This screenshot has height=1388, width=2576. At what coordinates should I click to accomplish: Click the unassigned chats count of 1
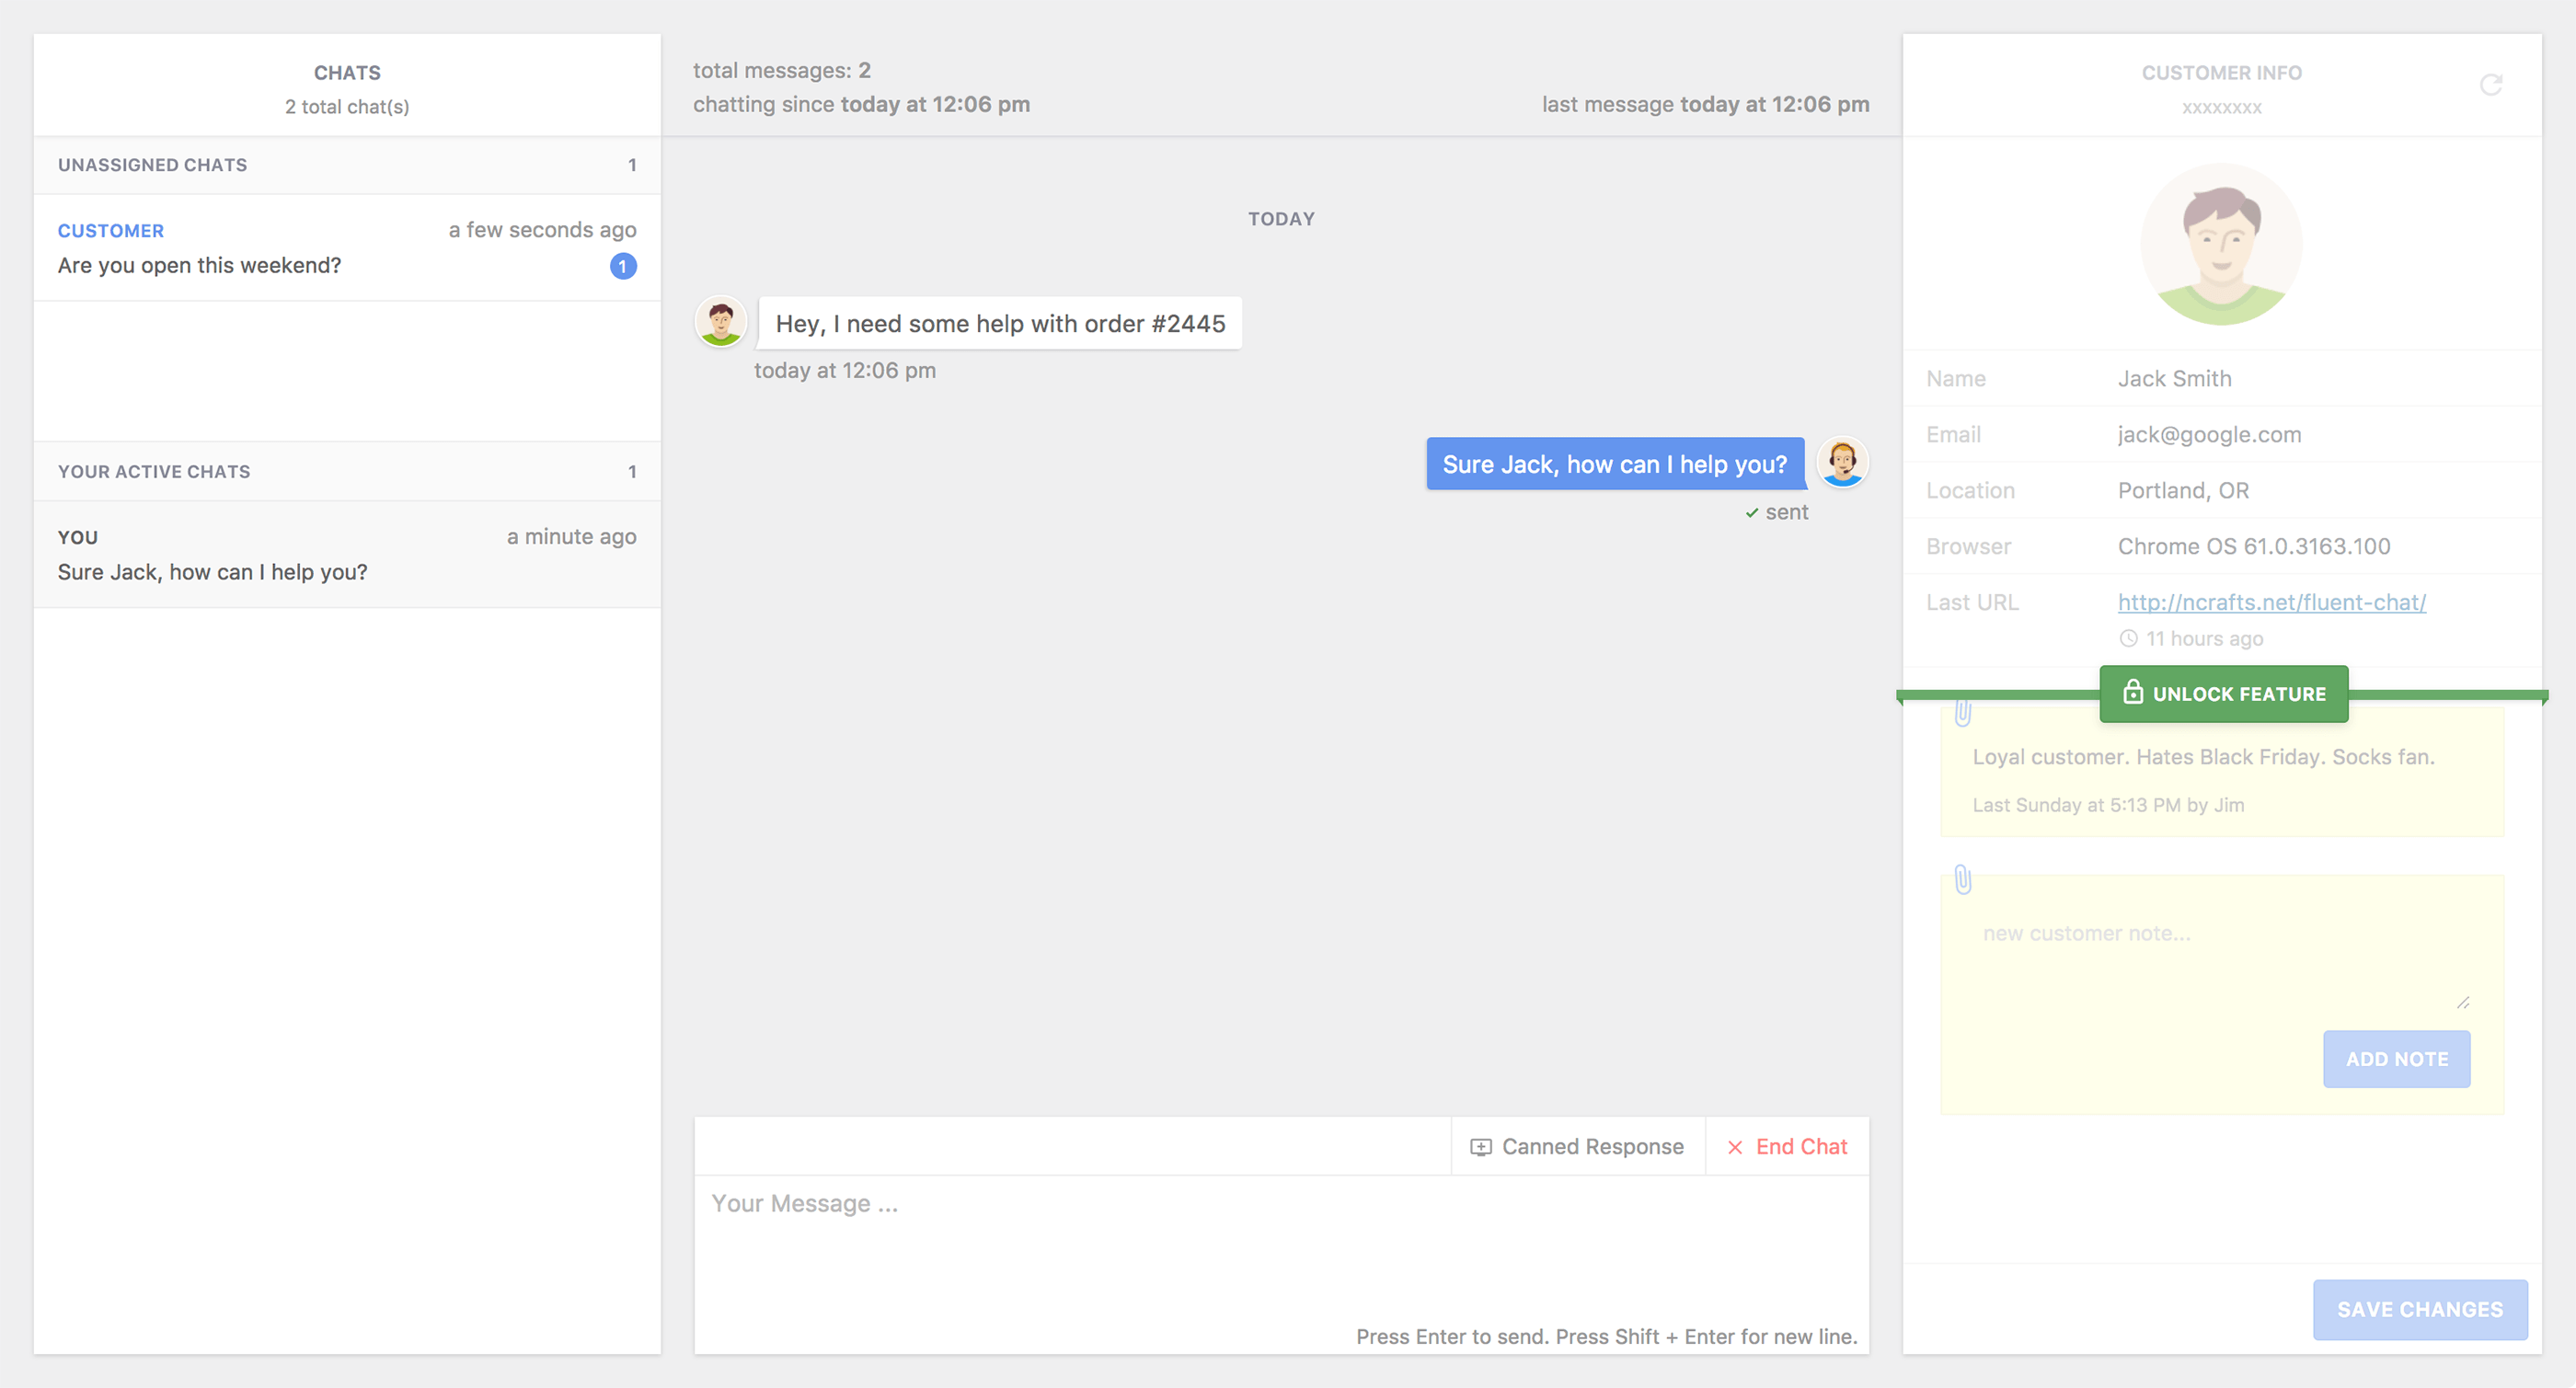pos(632,165)
